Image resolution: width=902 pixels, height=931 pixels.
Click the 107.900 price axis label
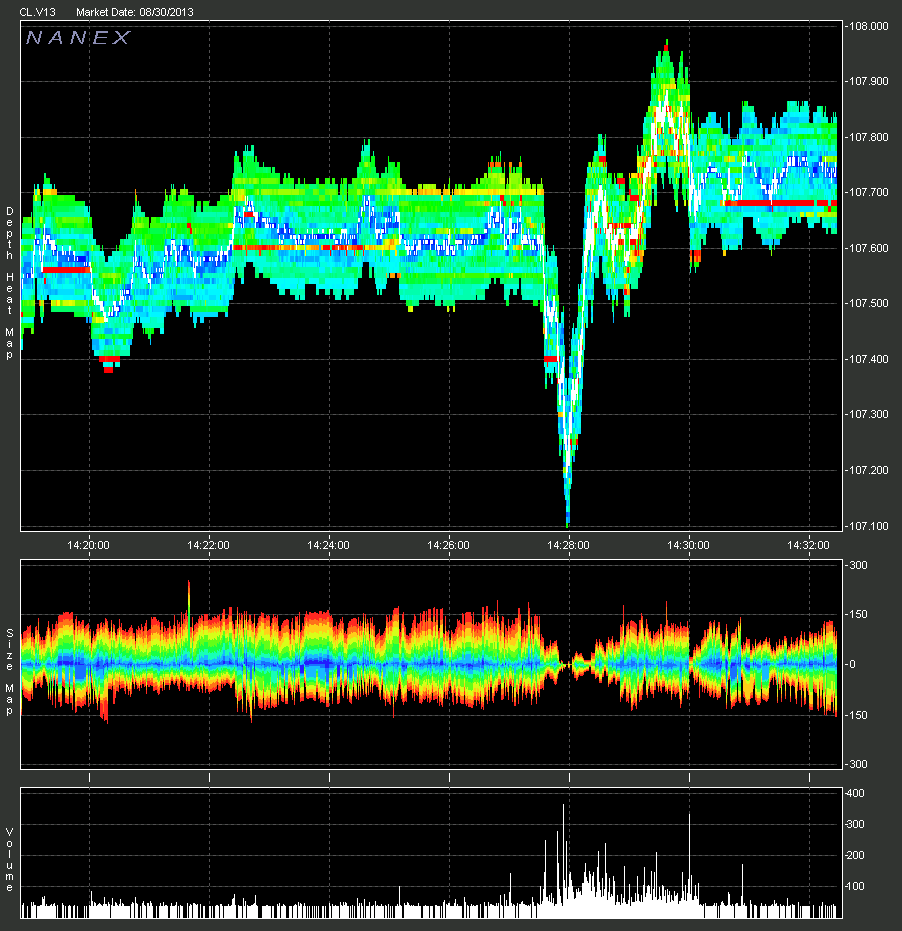point(869,81)
